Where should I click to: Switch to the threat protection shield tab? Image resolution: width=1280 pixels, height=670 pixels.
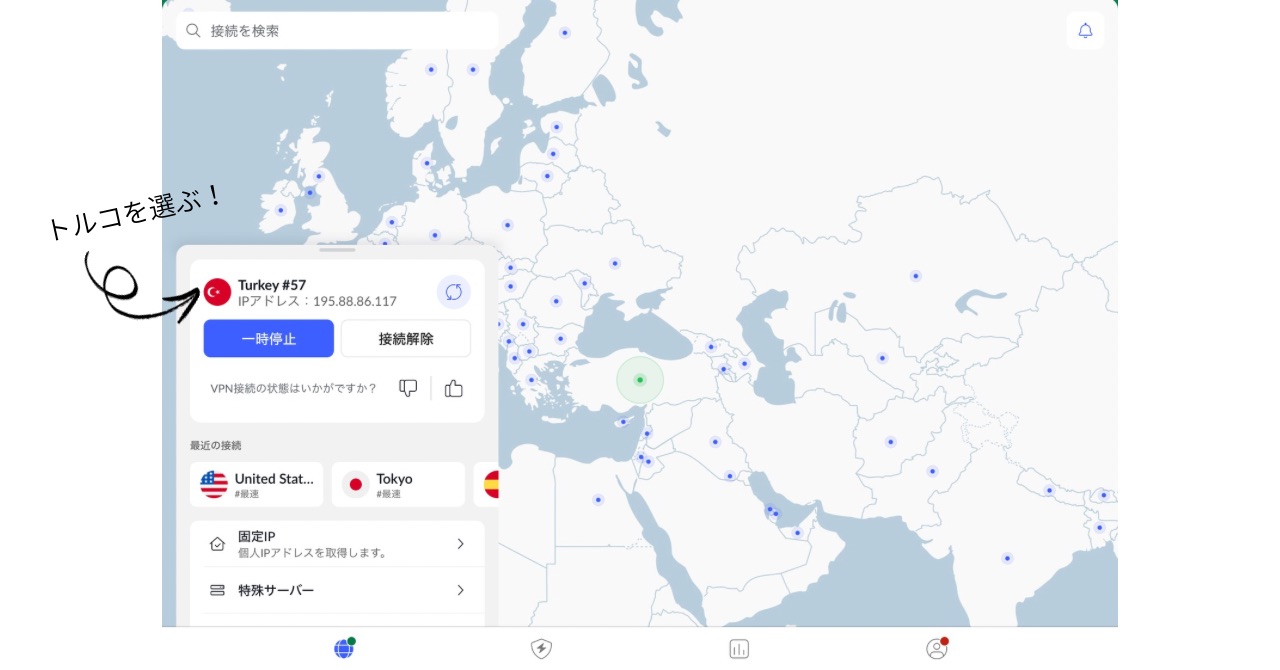tap(541, 649)
